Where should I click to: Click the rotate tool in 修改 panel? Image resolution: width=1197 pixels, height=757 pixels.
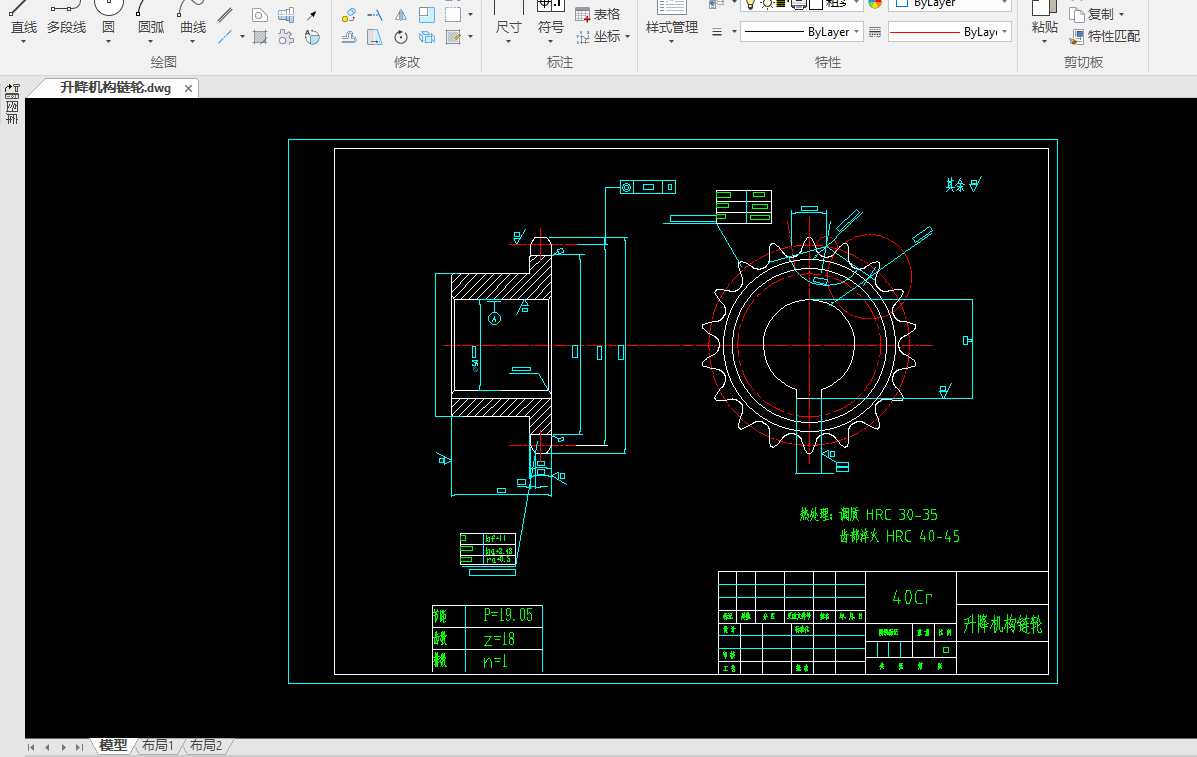pos(401,37)
